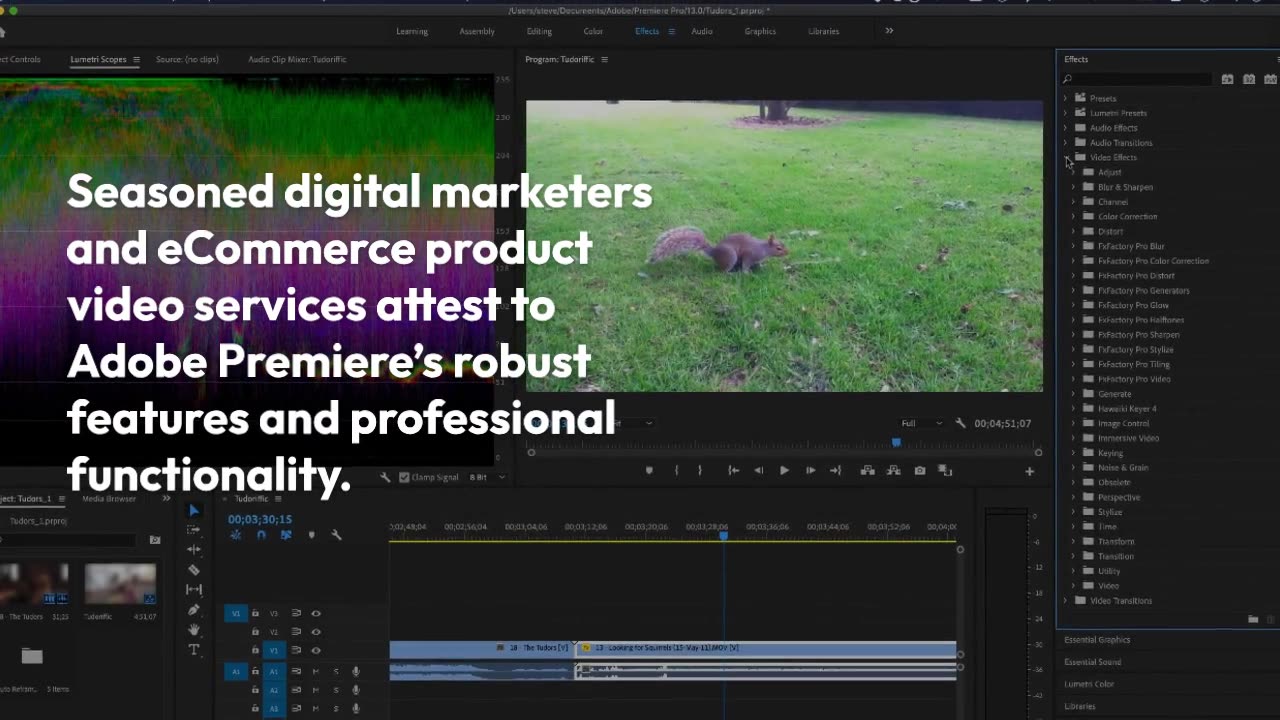Create a new custom bin in Effects
1280x720 pixels.
[1253, 619]
